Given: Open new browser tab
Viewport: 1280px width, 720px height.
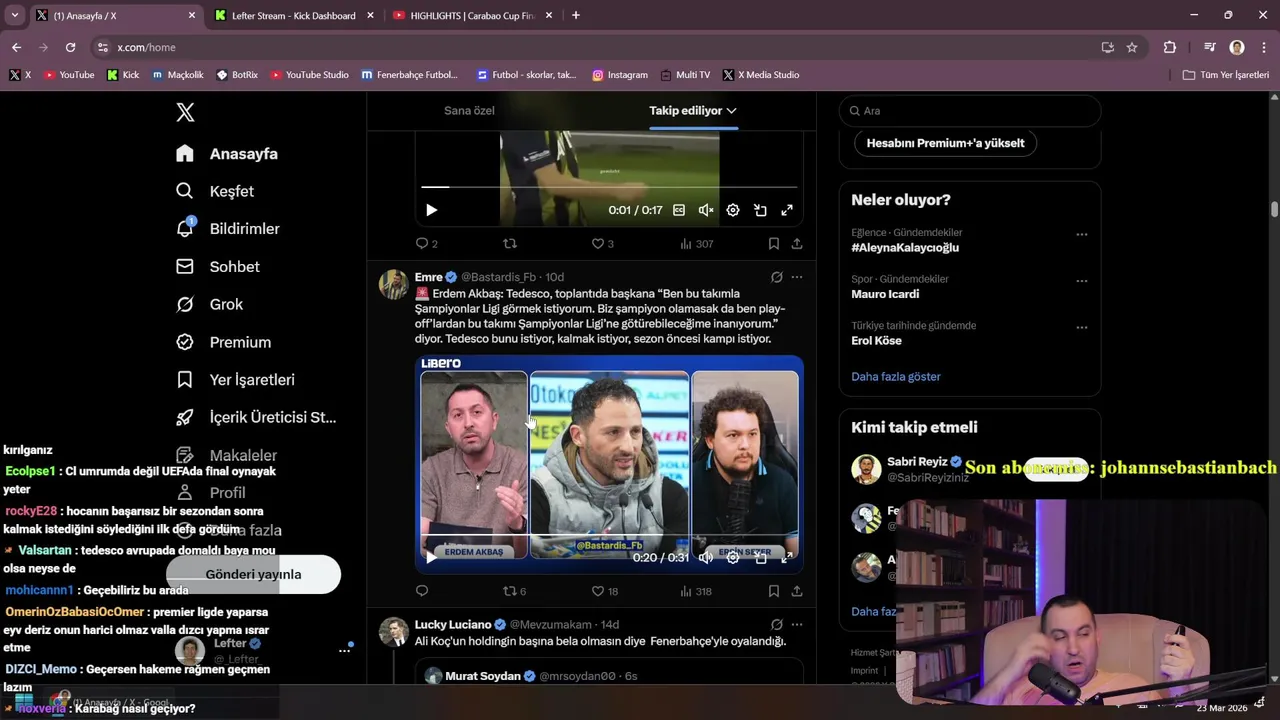Looking at the screenshot, I should click(x=575, y=15).
